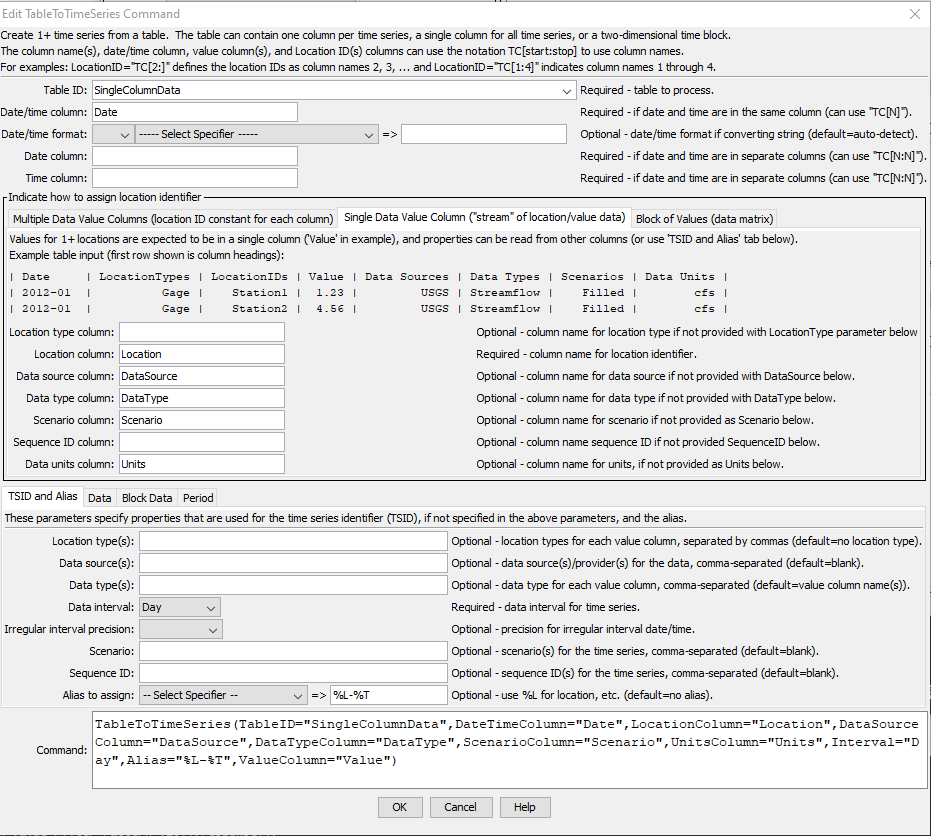Click the Sequence ID column field
Screen dimensions: 931x836
click(x=202, y=442)
